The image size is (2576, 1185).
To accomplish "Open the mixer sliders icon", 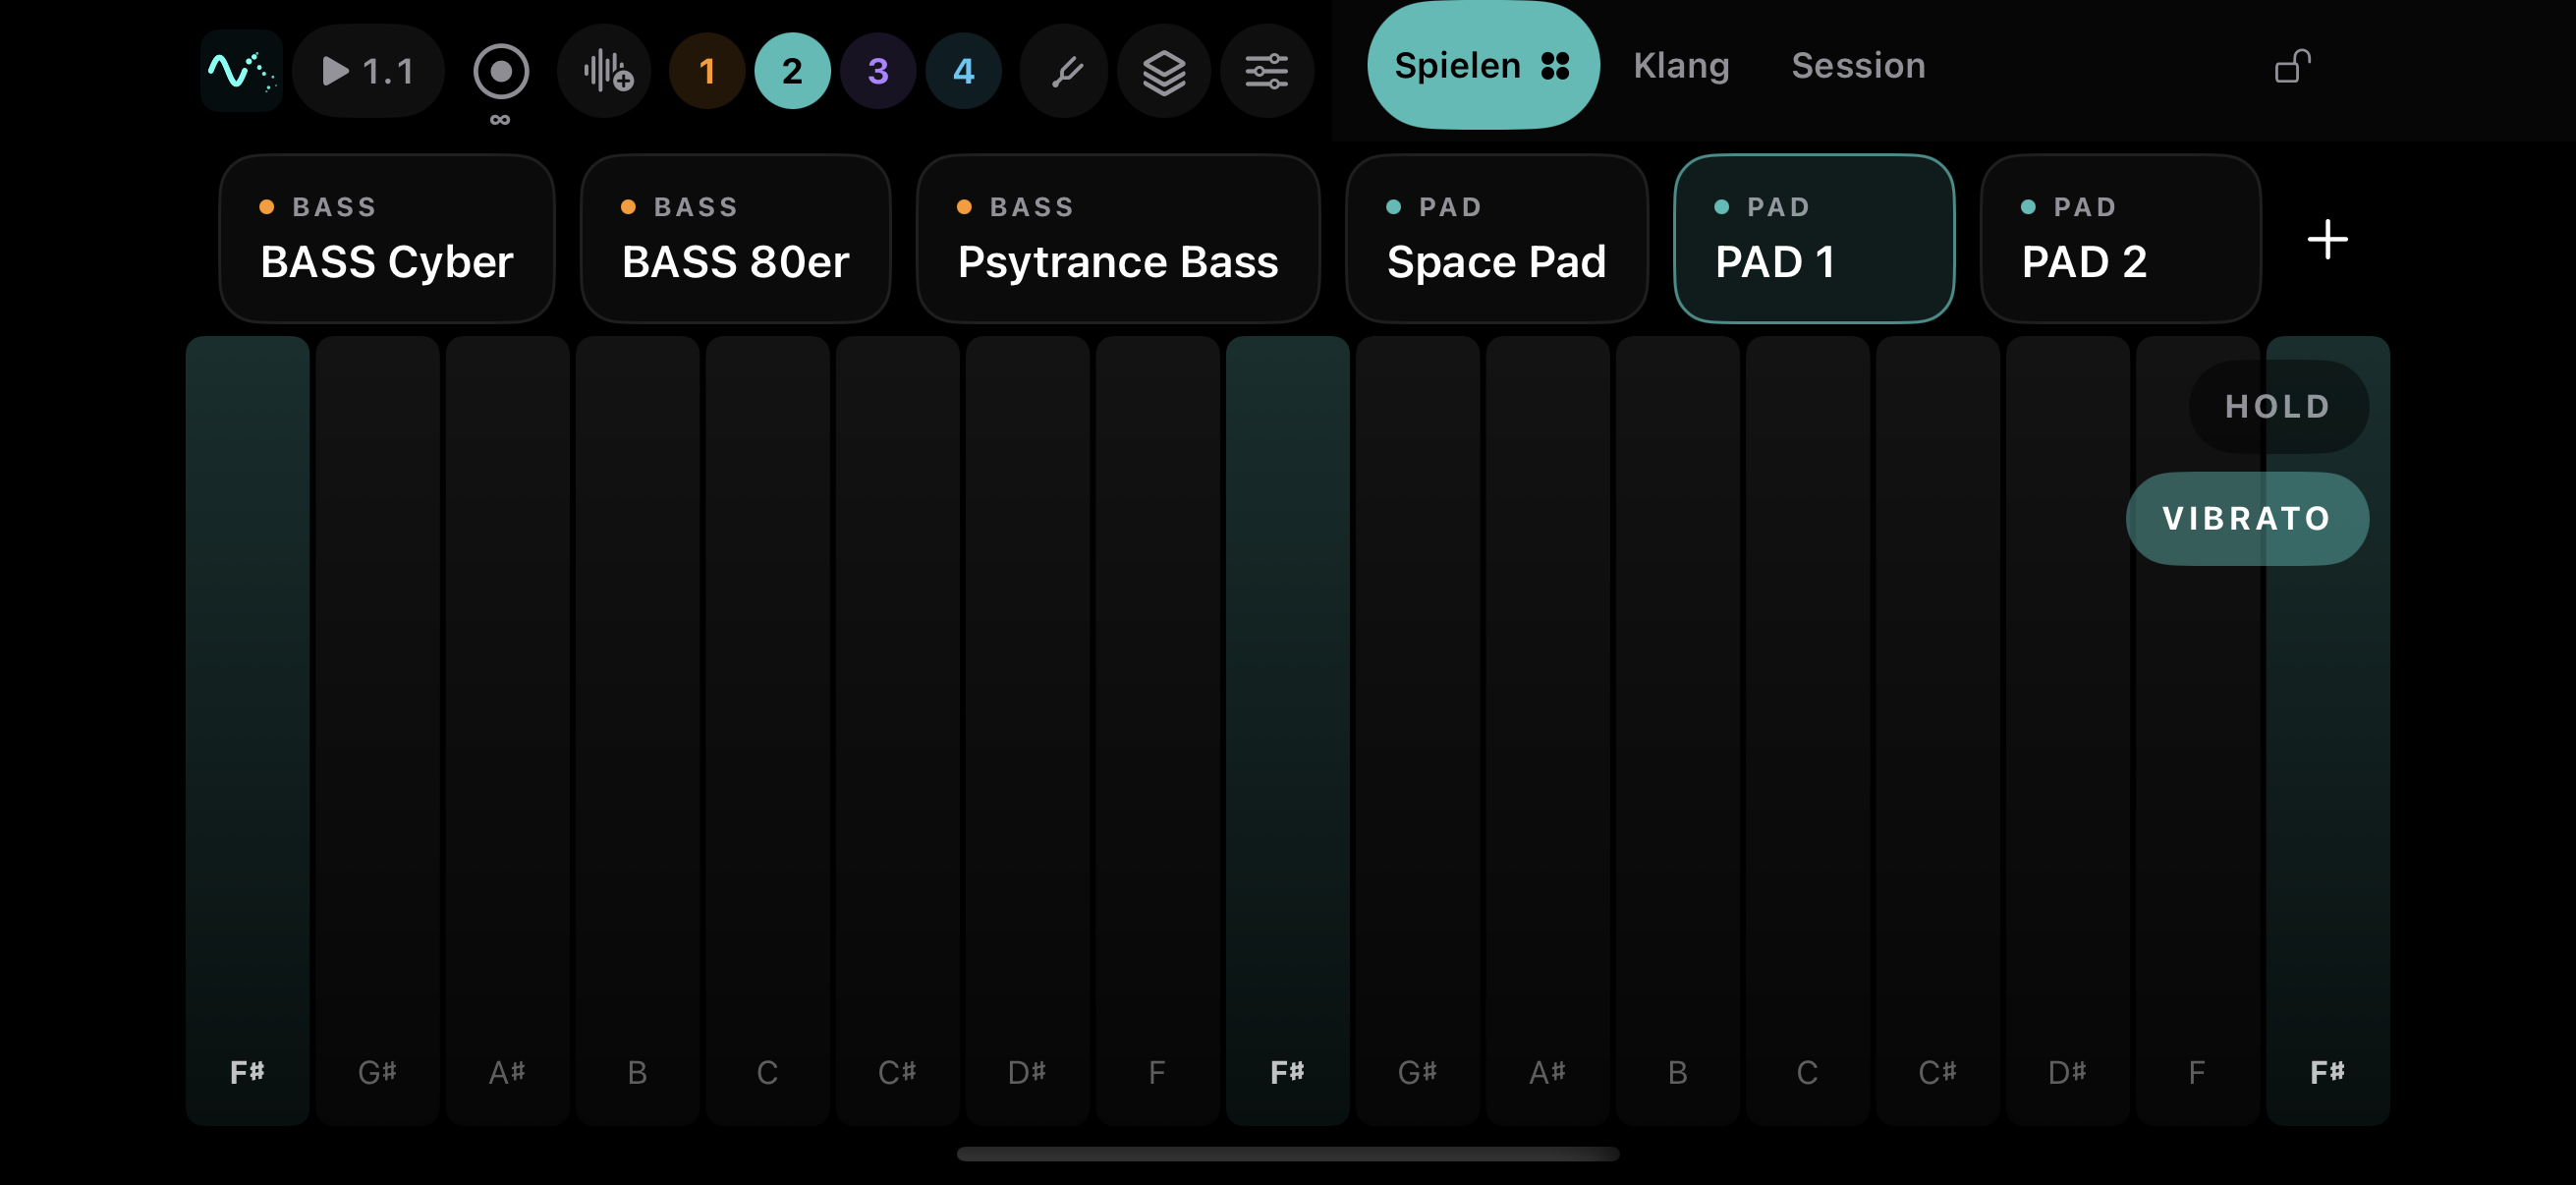I will tap(1266, 71).
